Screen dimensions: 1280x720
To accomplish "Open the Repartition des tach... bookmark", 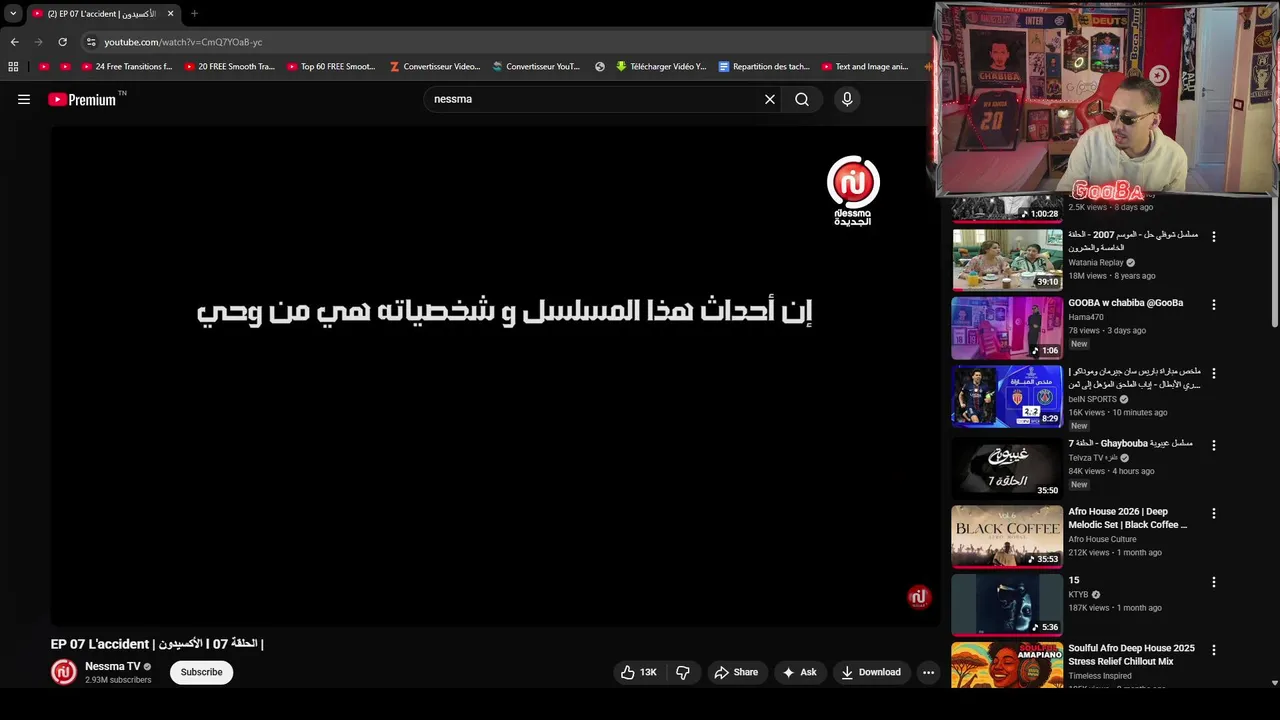I will click(764, 67).
